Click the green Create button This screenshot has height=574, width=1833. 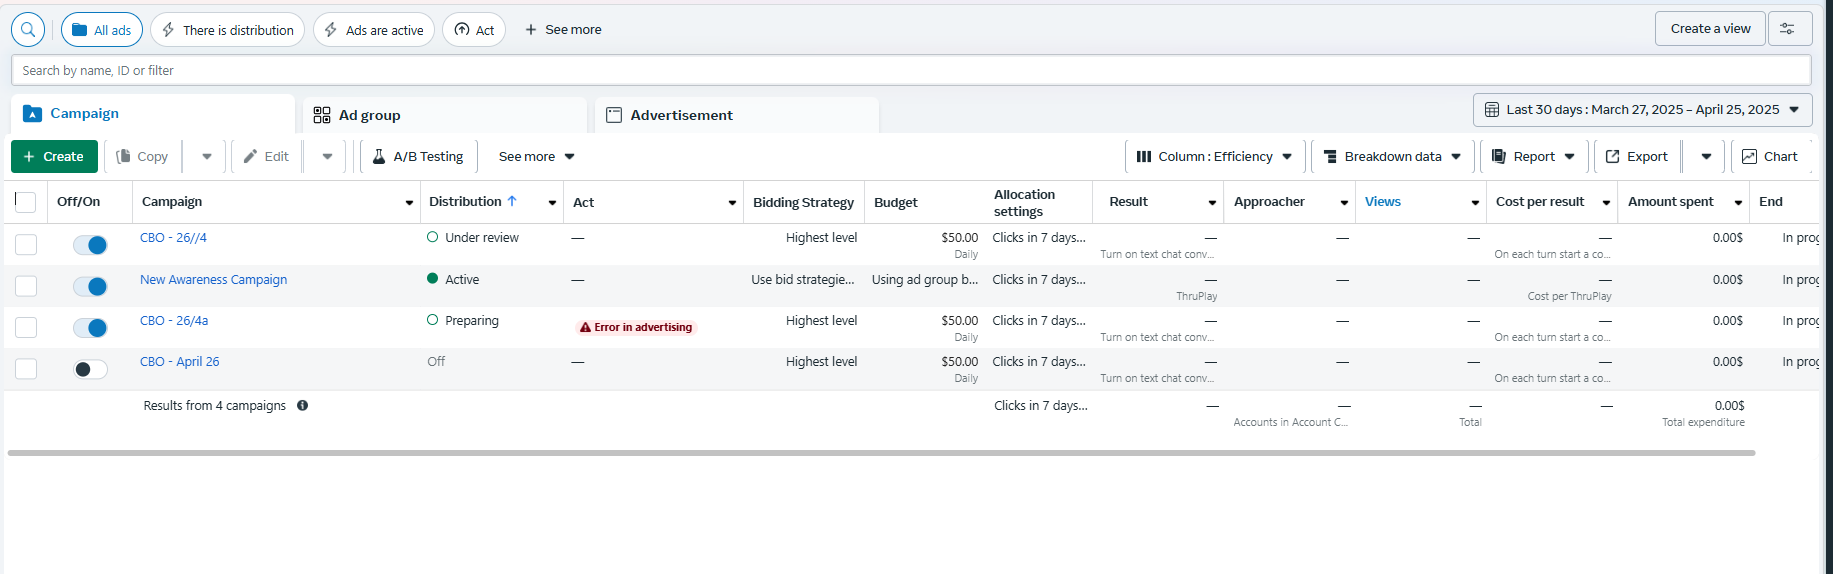click(54, 157)
